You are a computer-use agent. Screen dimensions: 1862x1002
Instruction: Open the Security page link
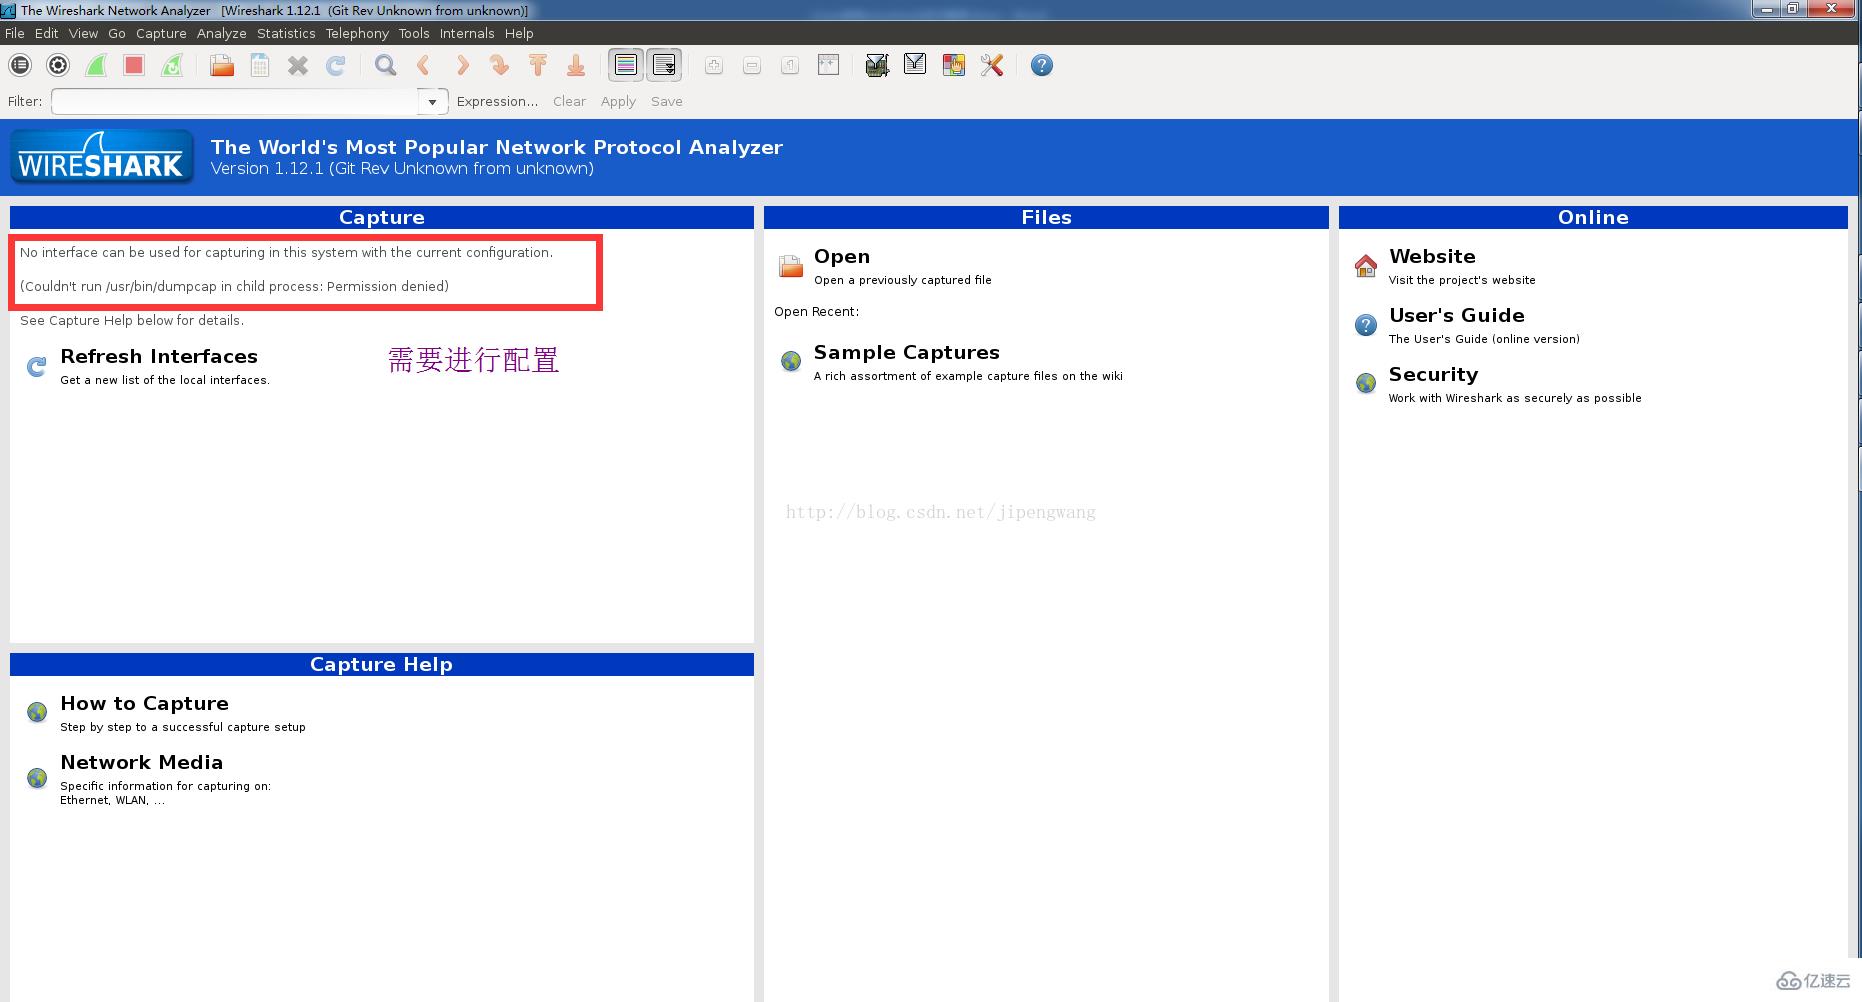coord(1433,375)
